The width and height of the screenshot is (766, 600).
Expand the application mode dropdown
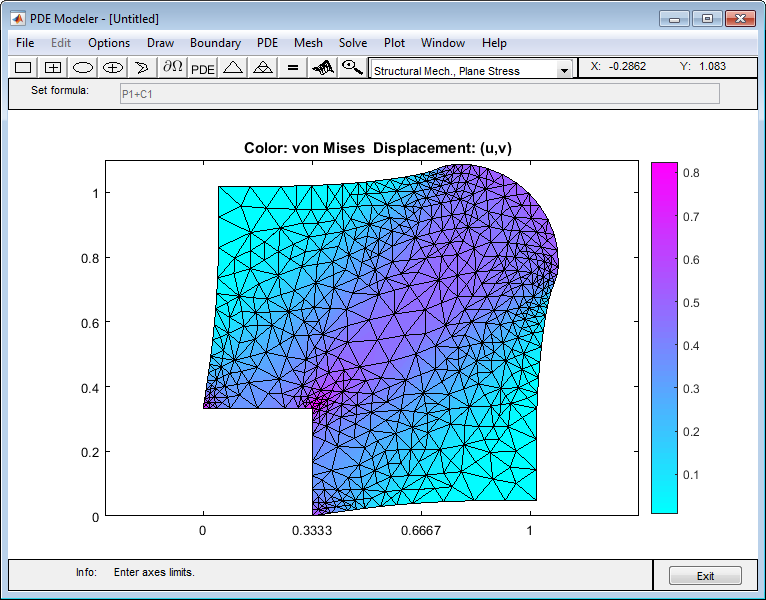tap(564, 71)
